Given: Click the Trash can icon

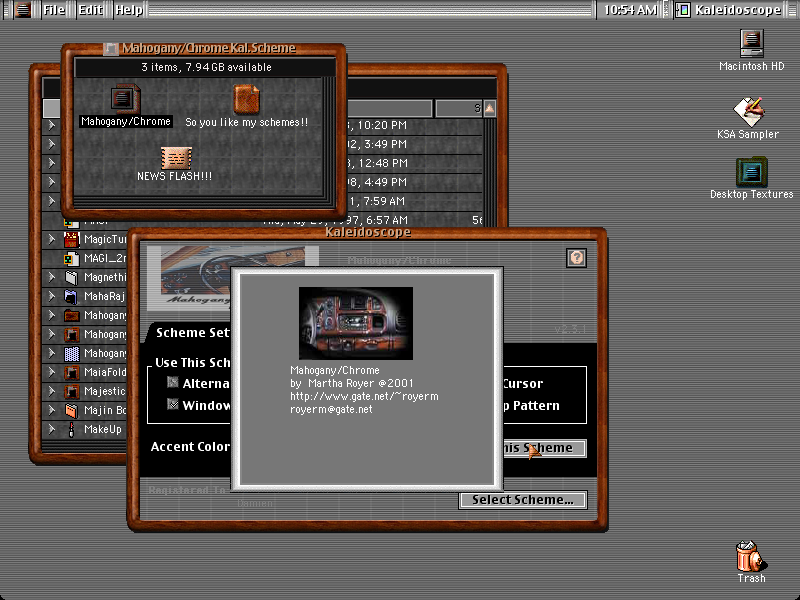Looking at the screenshot, I should click(x=751, y=556).
